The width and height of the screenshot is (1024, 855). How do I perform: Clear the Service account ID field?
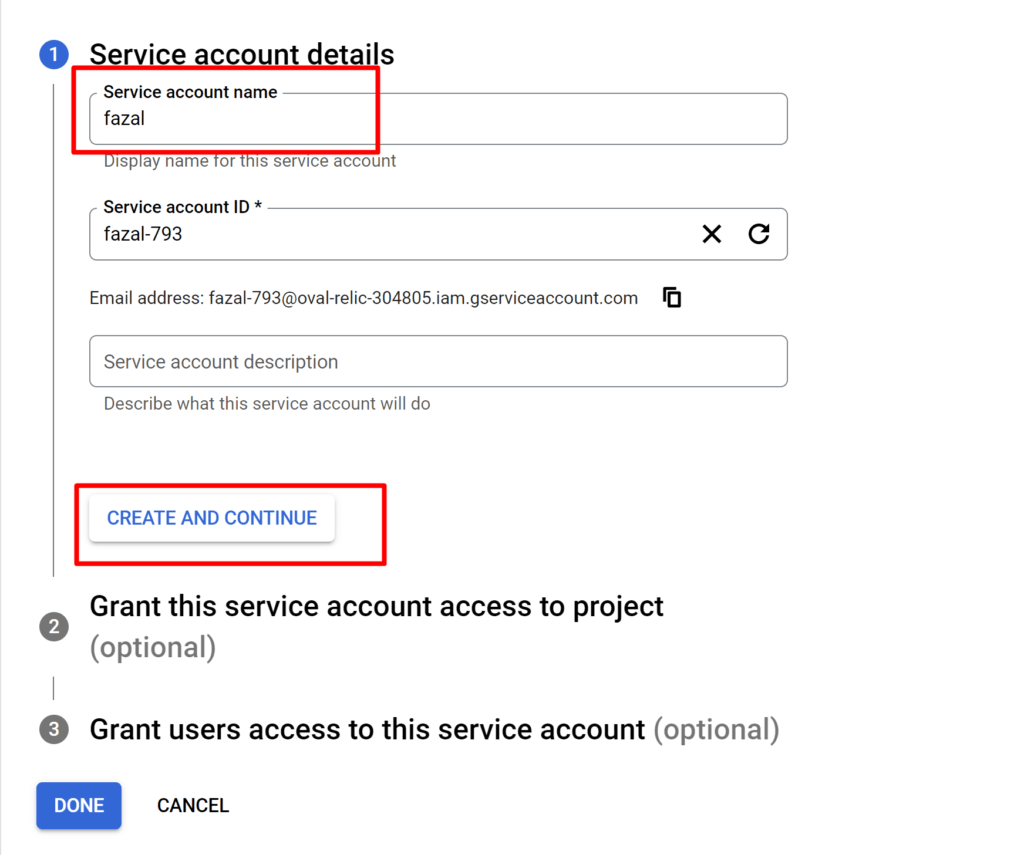711,234
